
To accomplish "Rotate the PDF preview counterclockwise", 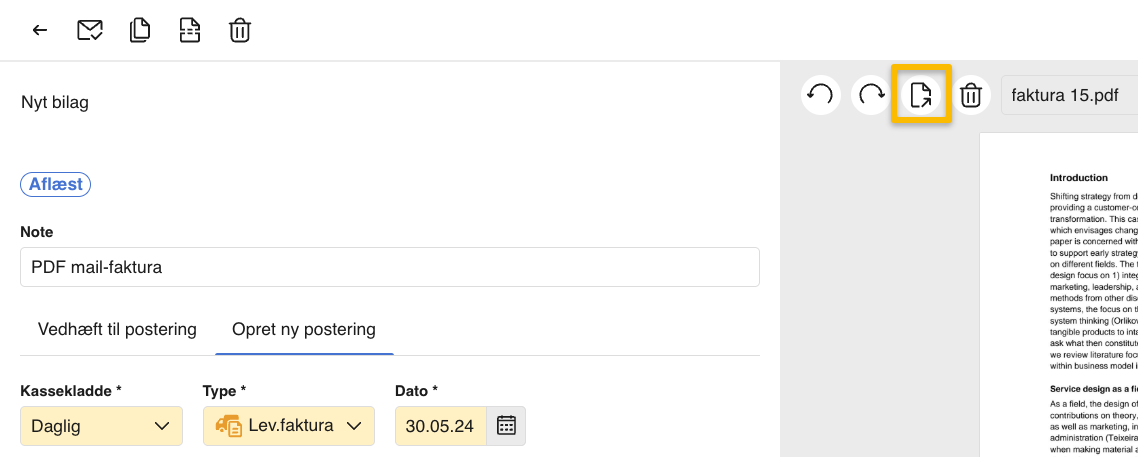I will (820, 95).
